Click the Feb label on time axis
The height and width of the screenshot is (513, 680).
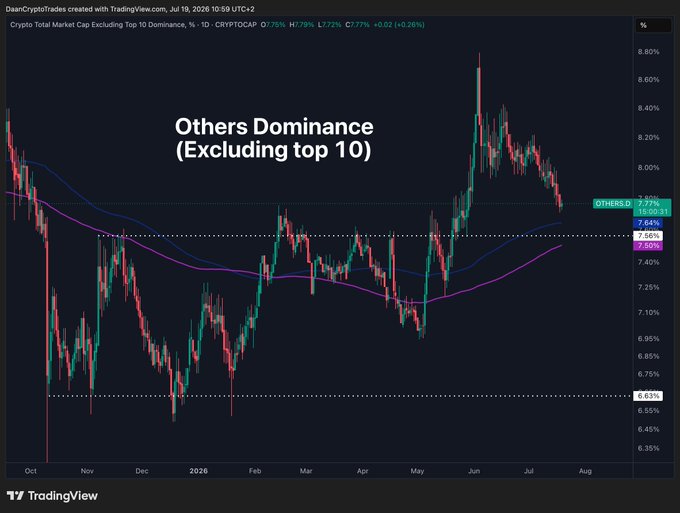[x=255, y=471]
